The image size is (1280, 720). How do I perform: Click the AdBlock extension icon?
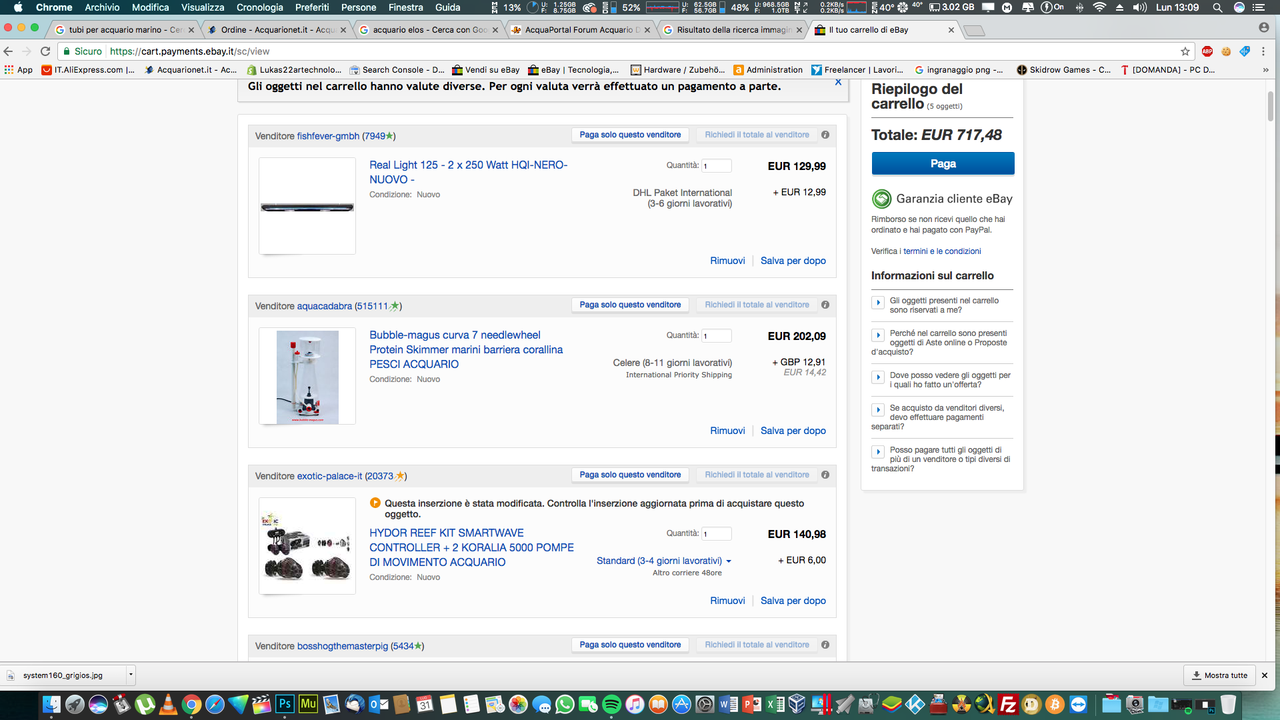(x=1207, y=51)
